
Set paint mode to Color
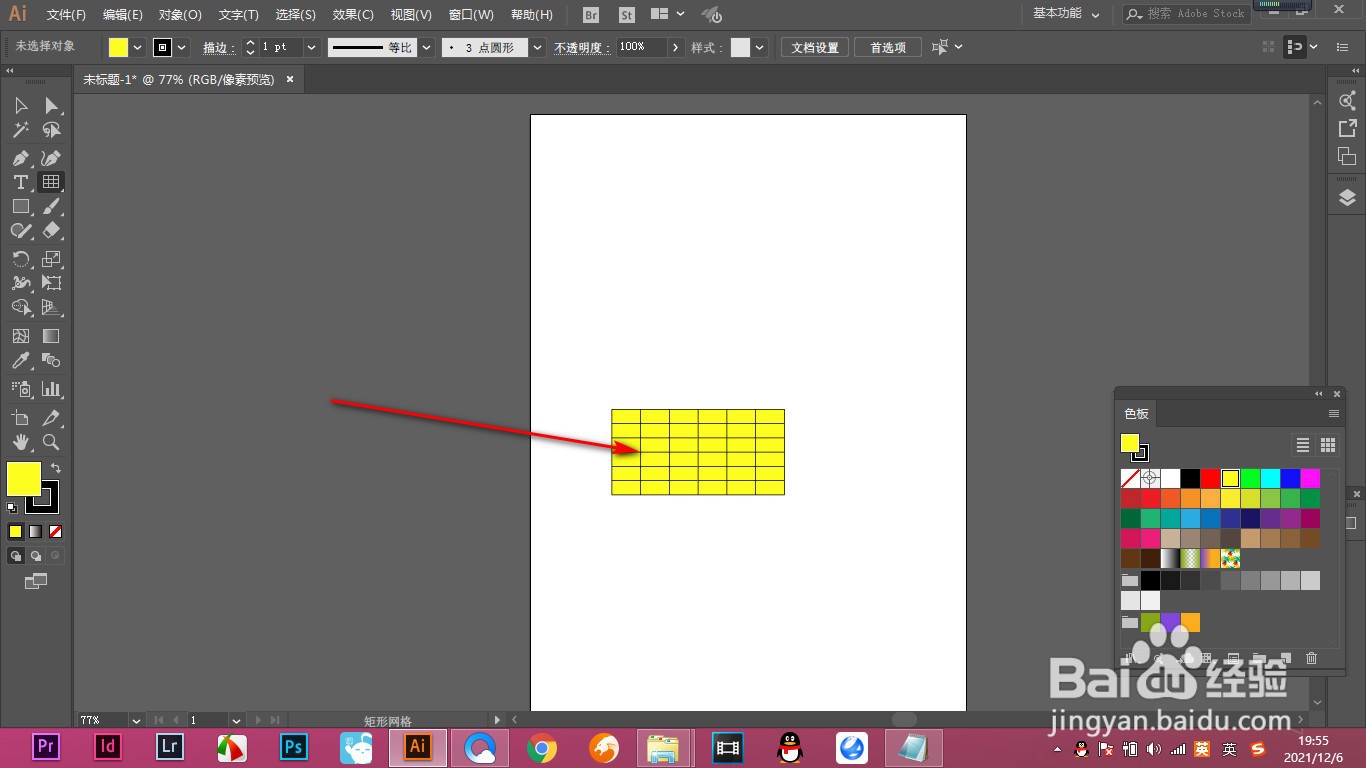[x=15, y=531]
